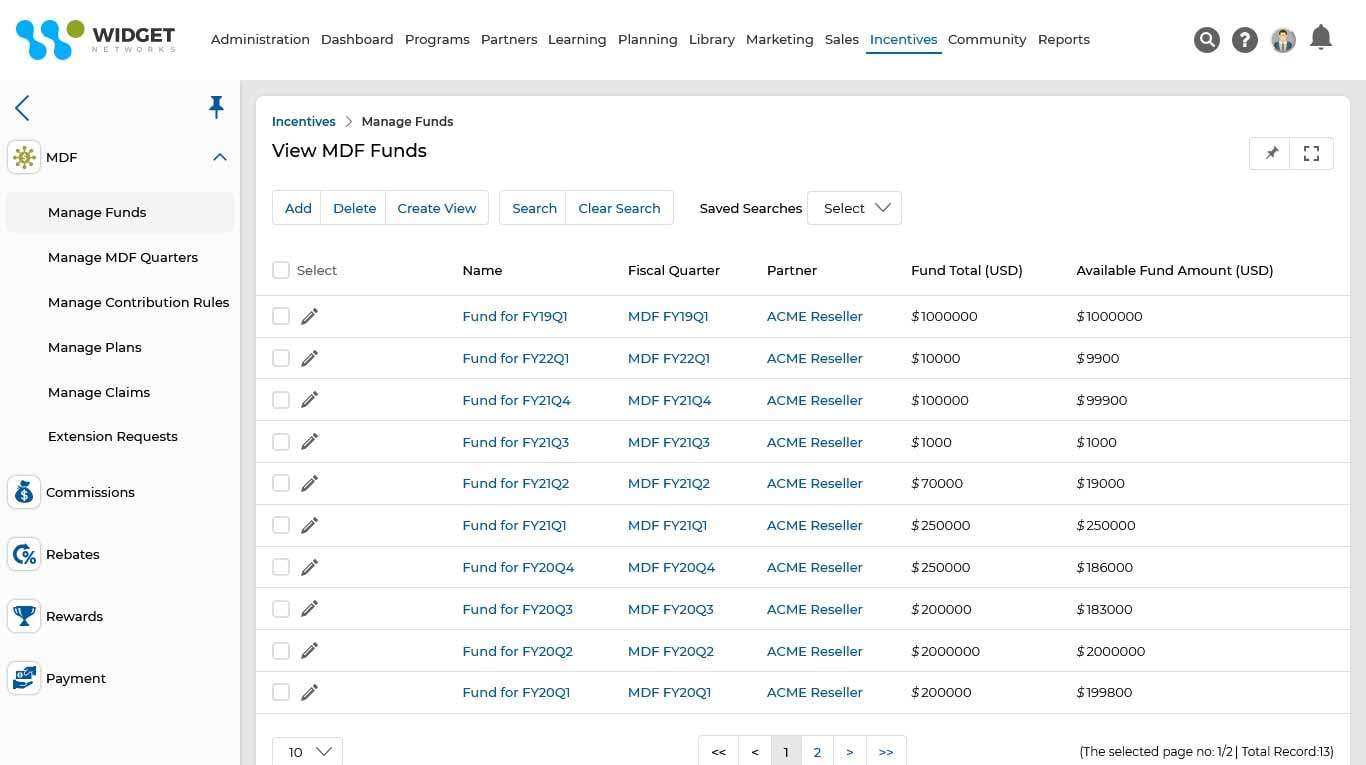The image size is (1366, 765).
Task: Open the Payment icon in the sidebar
Action: coord(24,678)
